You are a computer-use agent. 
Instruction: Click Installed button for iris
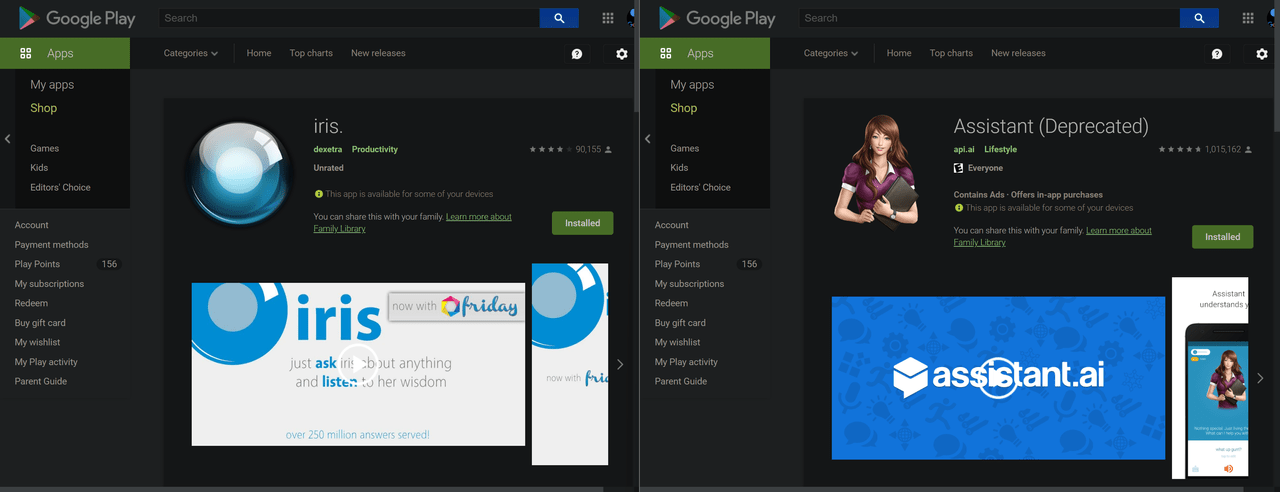(582, 223)
